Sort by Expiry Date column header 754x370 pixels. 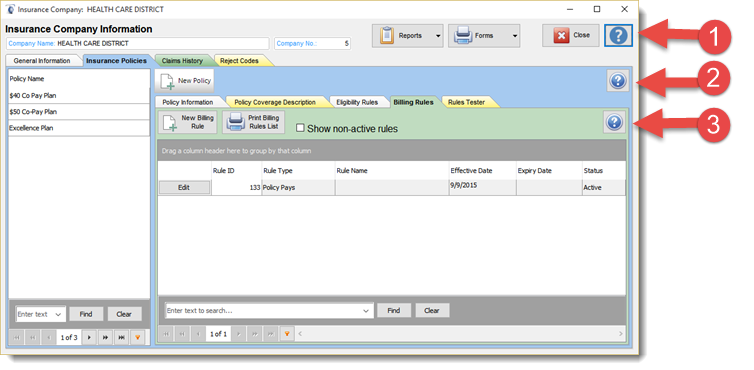pyautogui.click(x=549, y=171)
